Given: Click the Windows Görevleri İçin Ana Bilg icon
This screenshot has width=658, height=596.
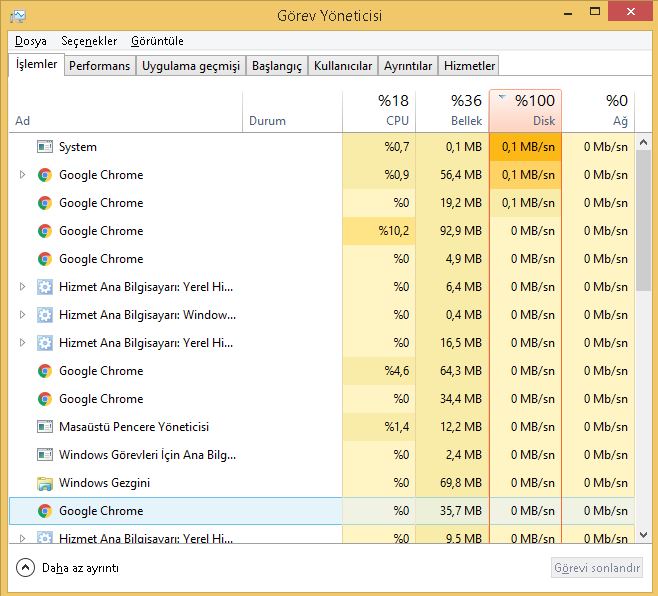Looking at the screenshot, I should [44, 455].
